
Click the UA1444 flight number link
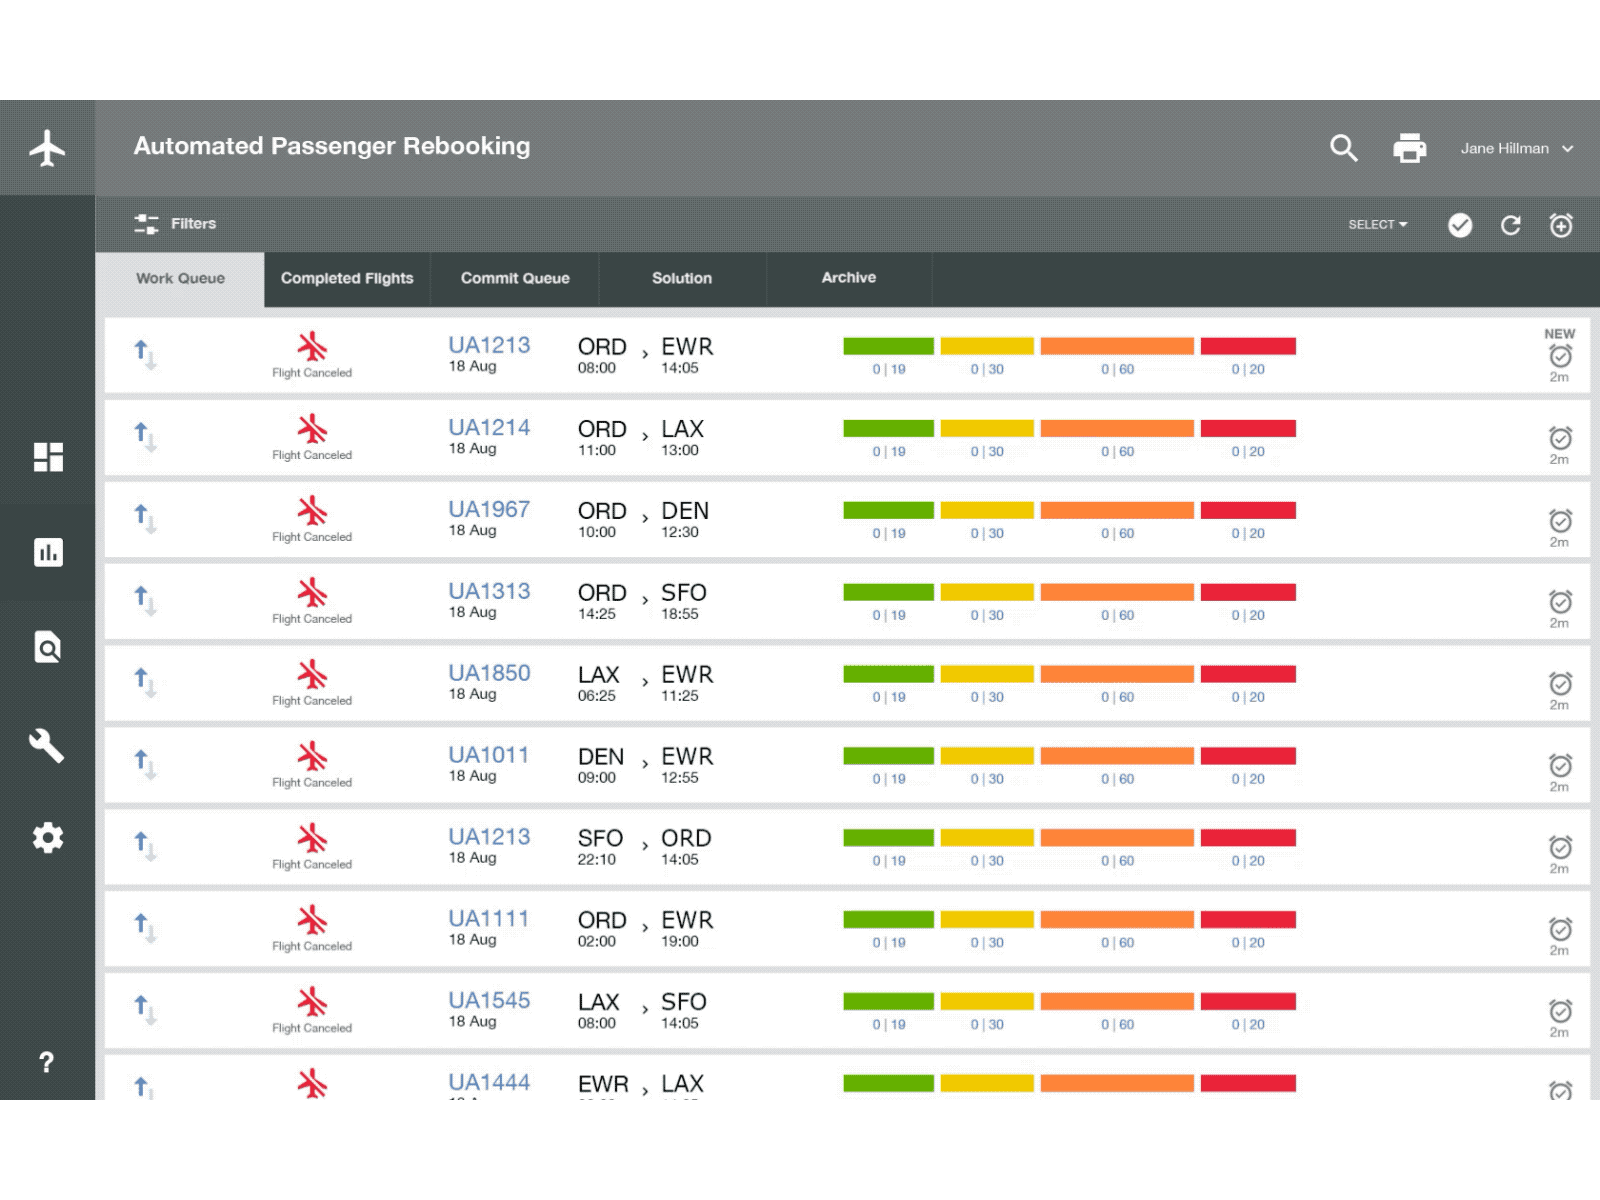[491, 1082]
